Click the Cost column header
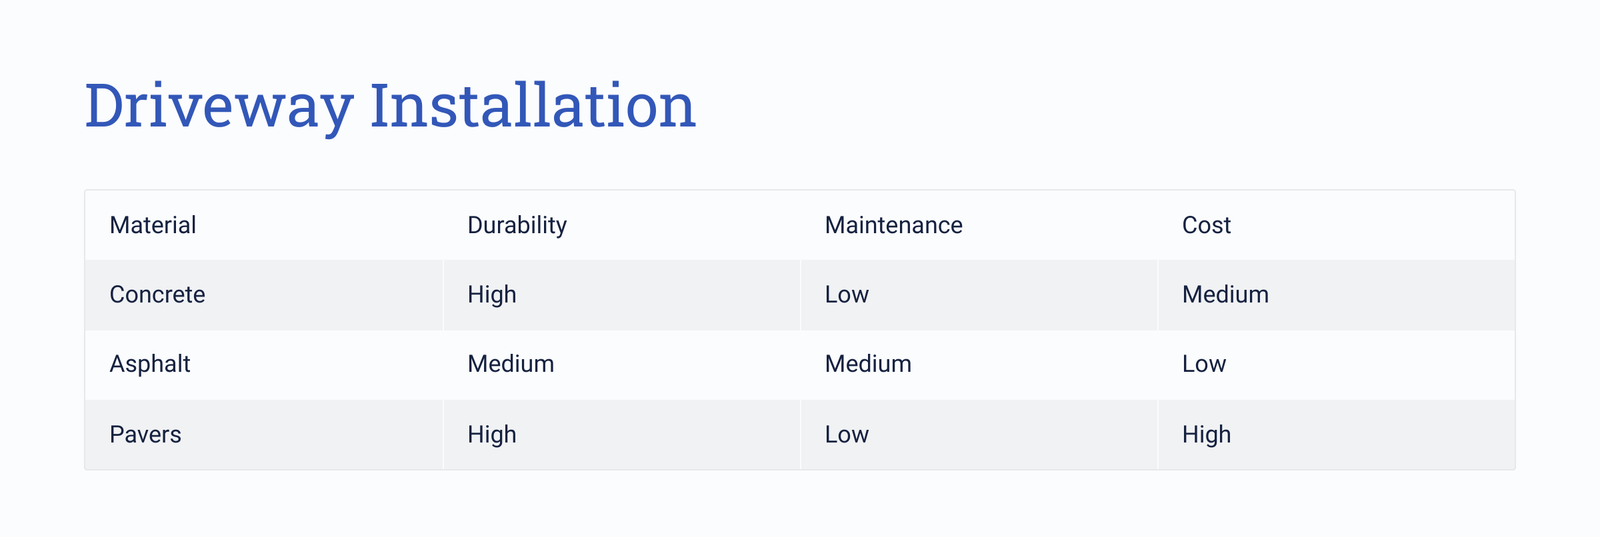 point(1336,225)
